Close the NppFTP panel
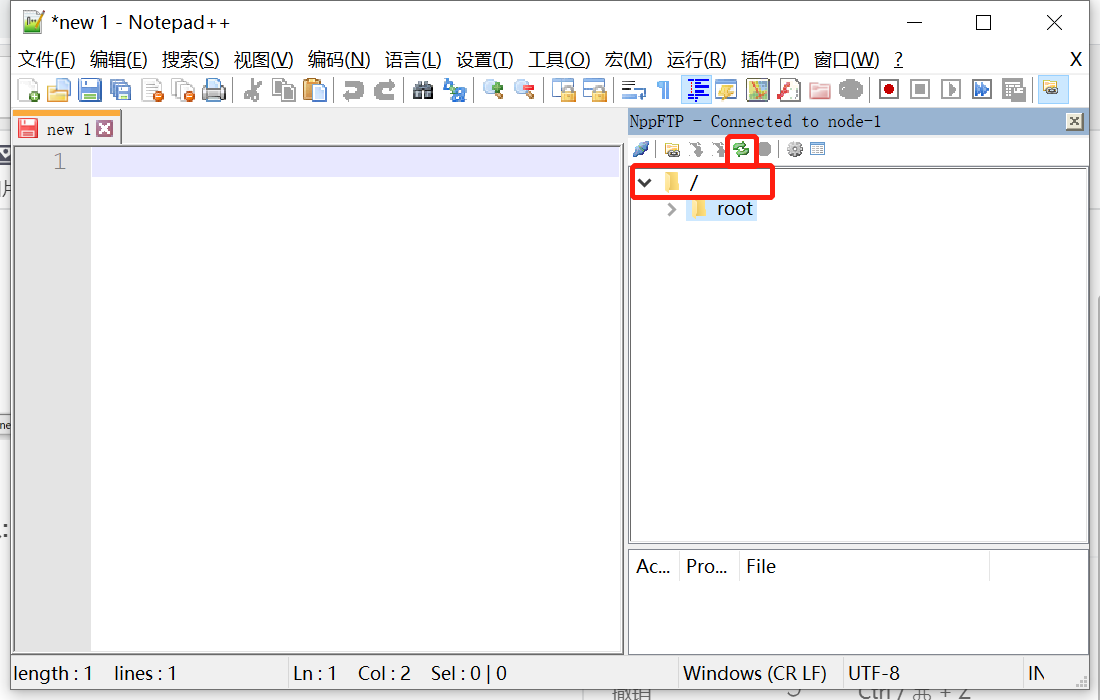The image size is (1100, 700). coord(1074,121)
